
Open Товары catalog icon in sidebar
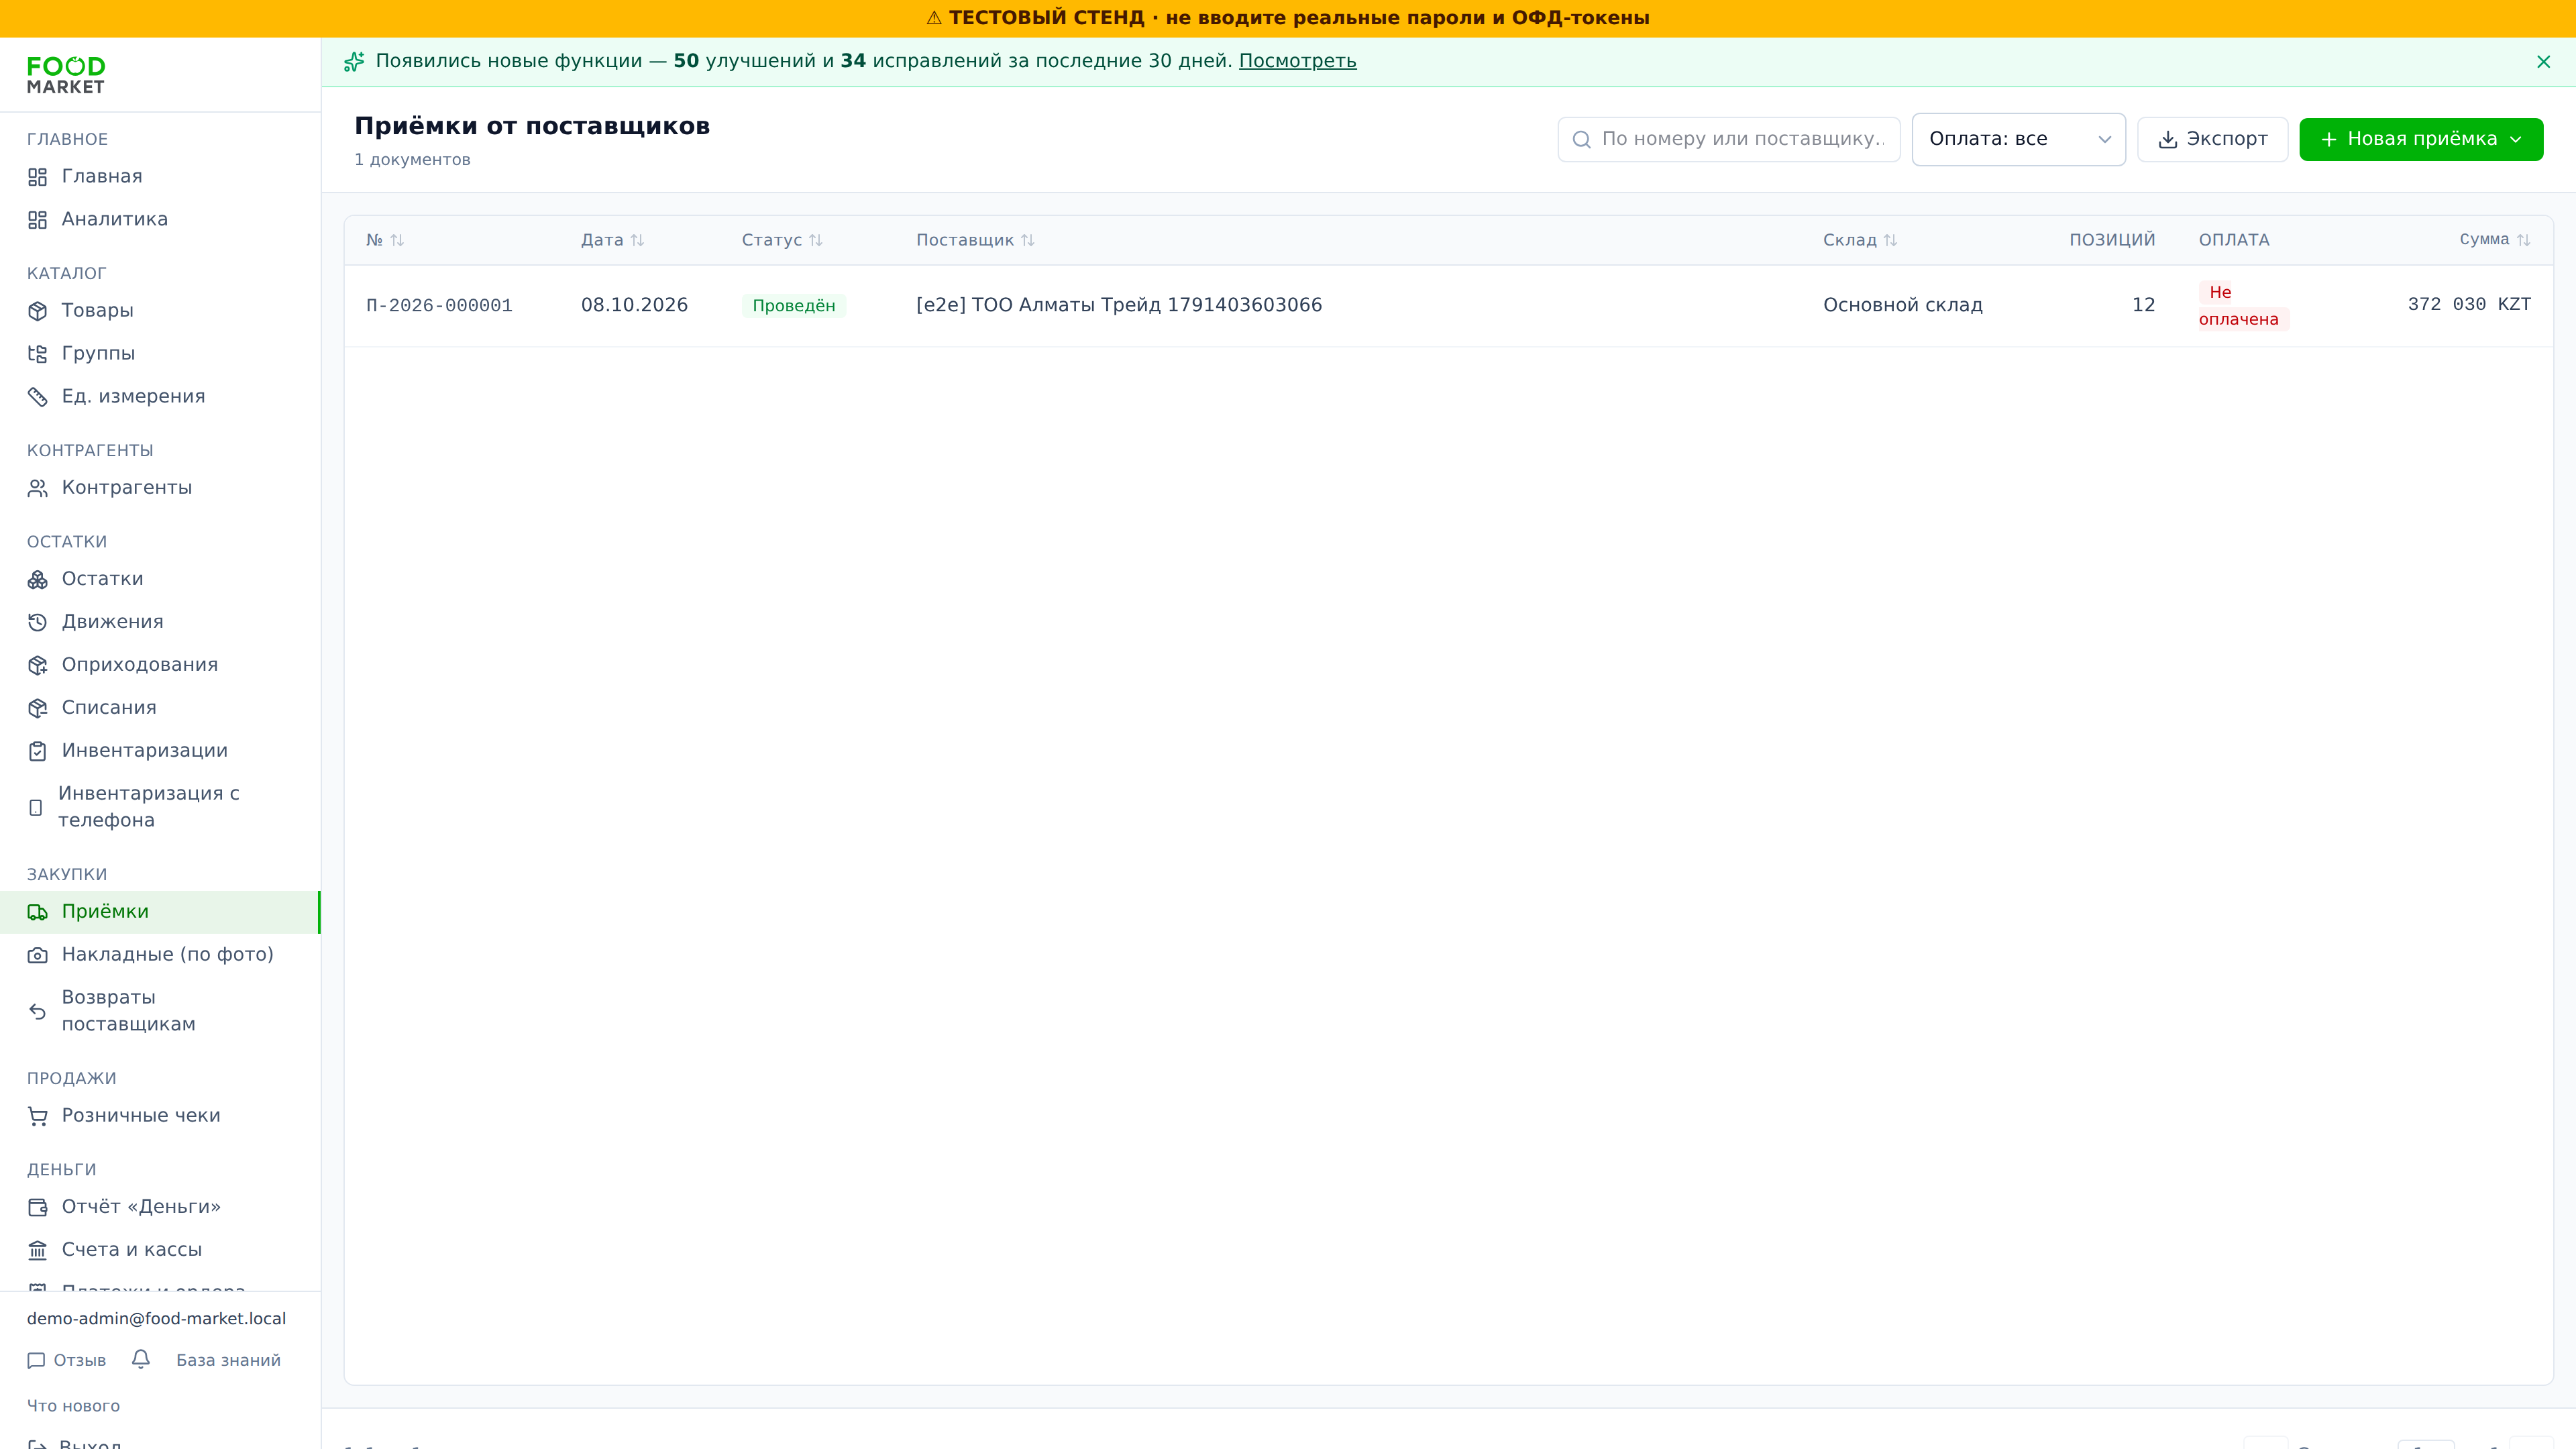[x=38, y=311]
